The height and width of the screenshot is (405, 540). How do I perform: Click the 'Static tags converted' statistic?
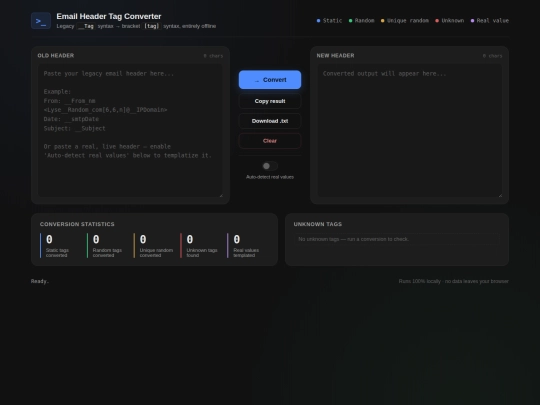61,246
